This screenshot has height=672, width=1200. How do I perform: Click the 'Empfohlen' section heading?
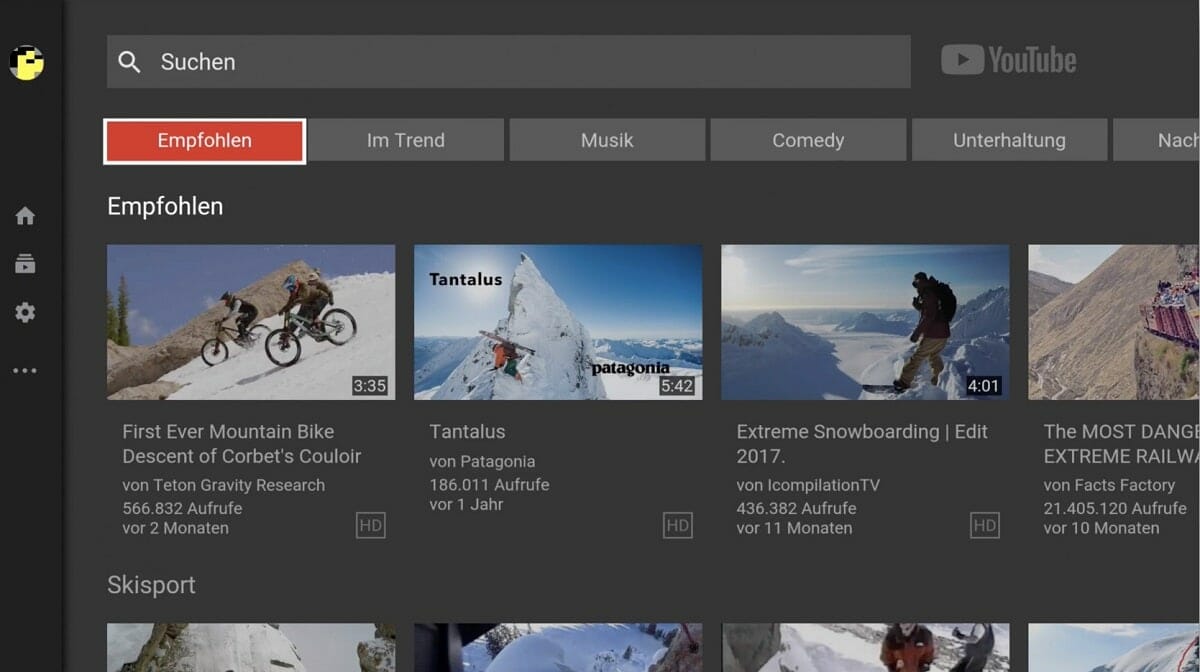tap(165, 207)
